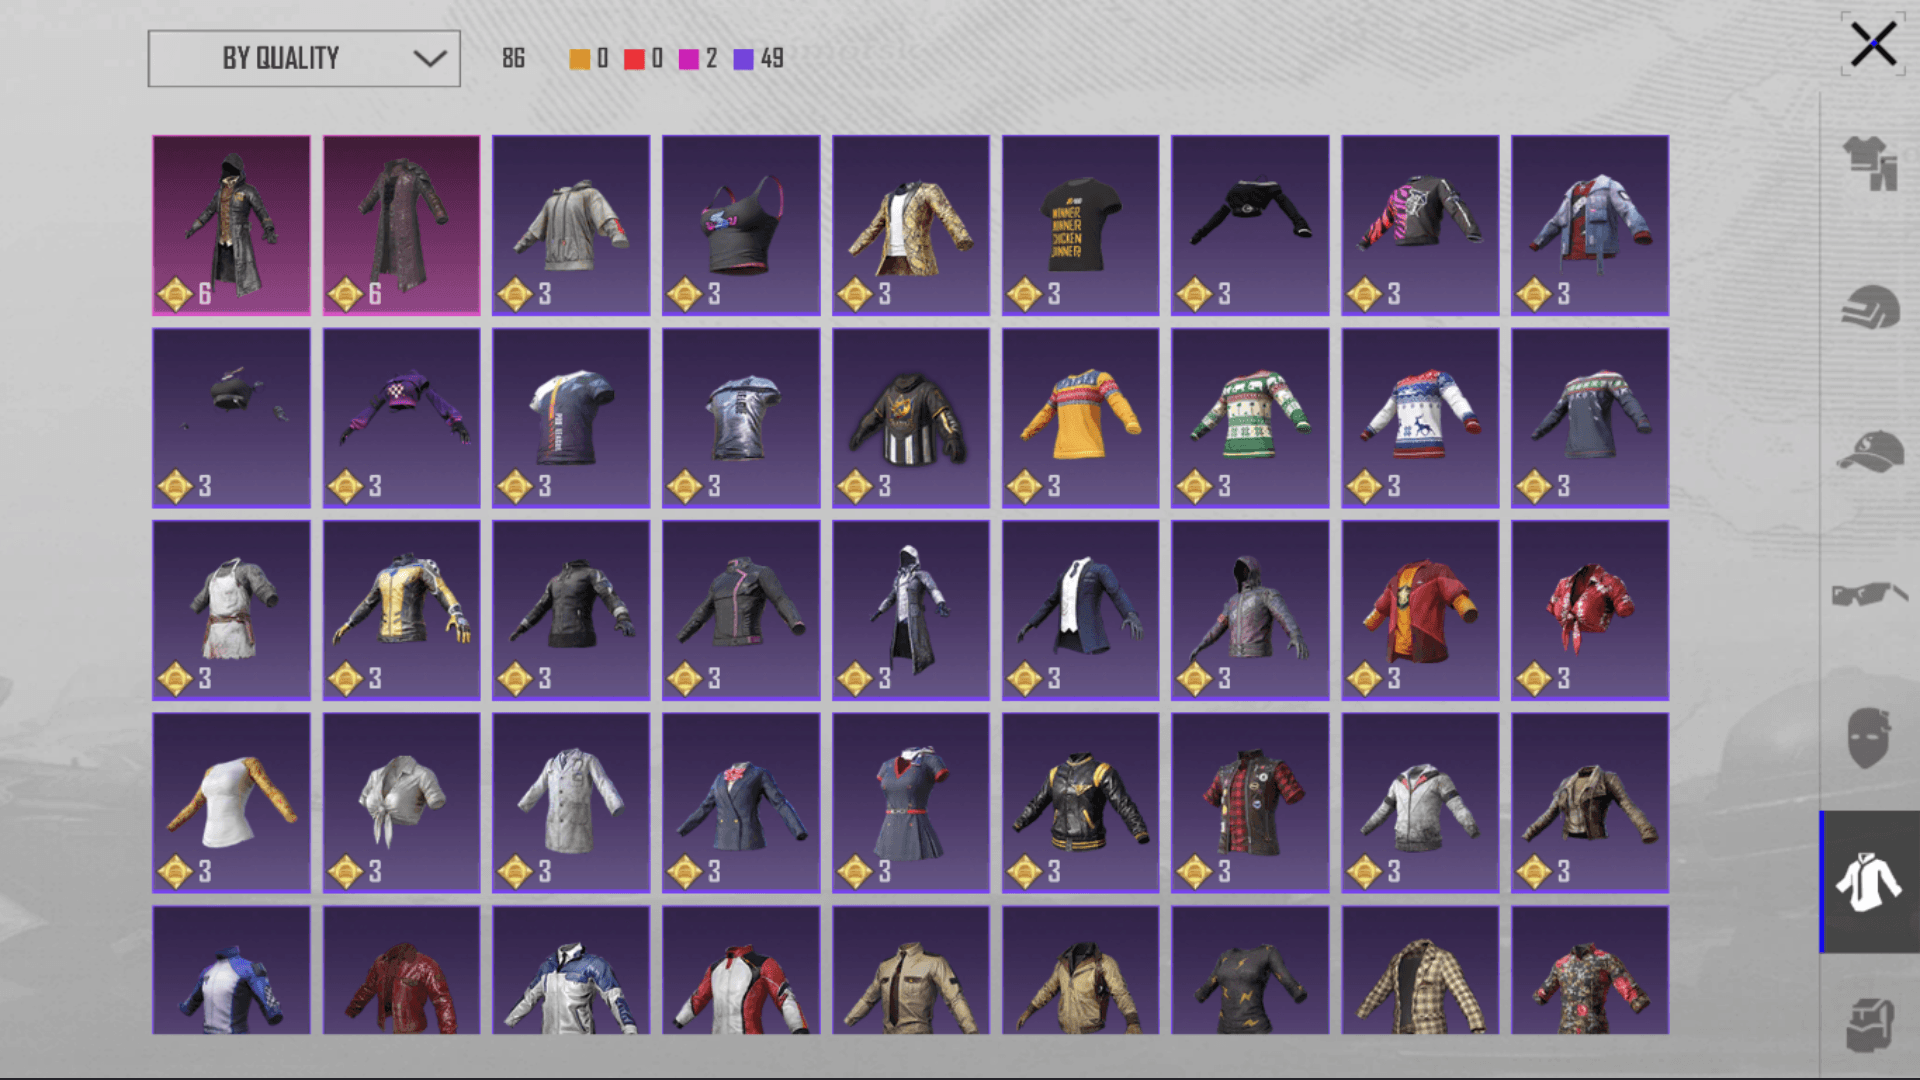Select the white and blue motorcycle jacket
The width and height of the screenshot is (1920, 1080).
tap(571, 970)
